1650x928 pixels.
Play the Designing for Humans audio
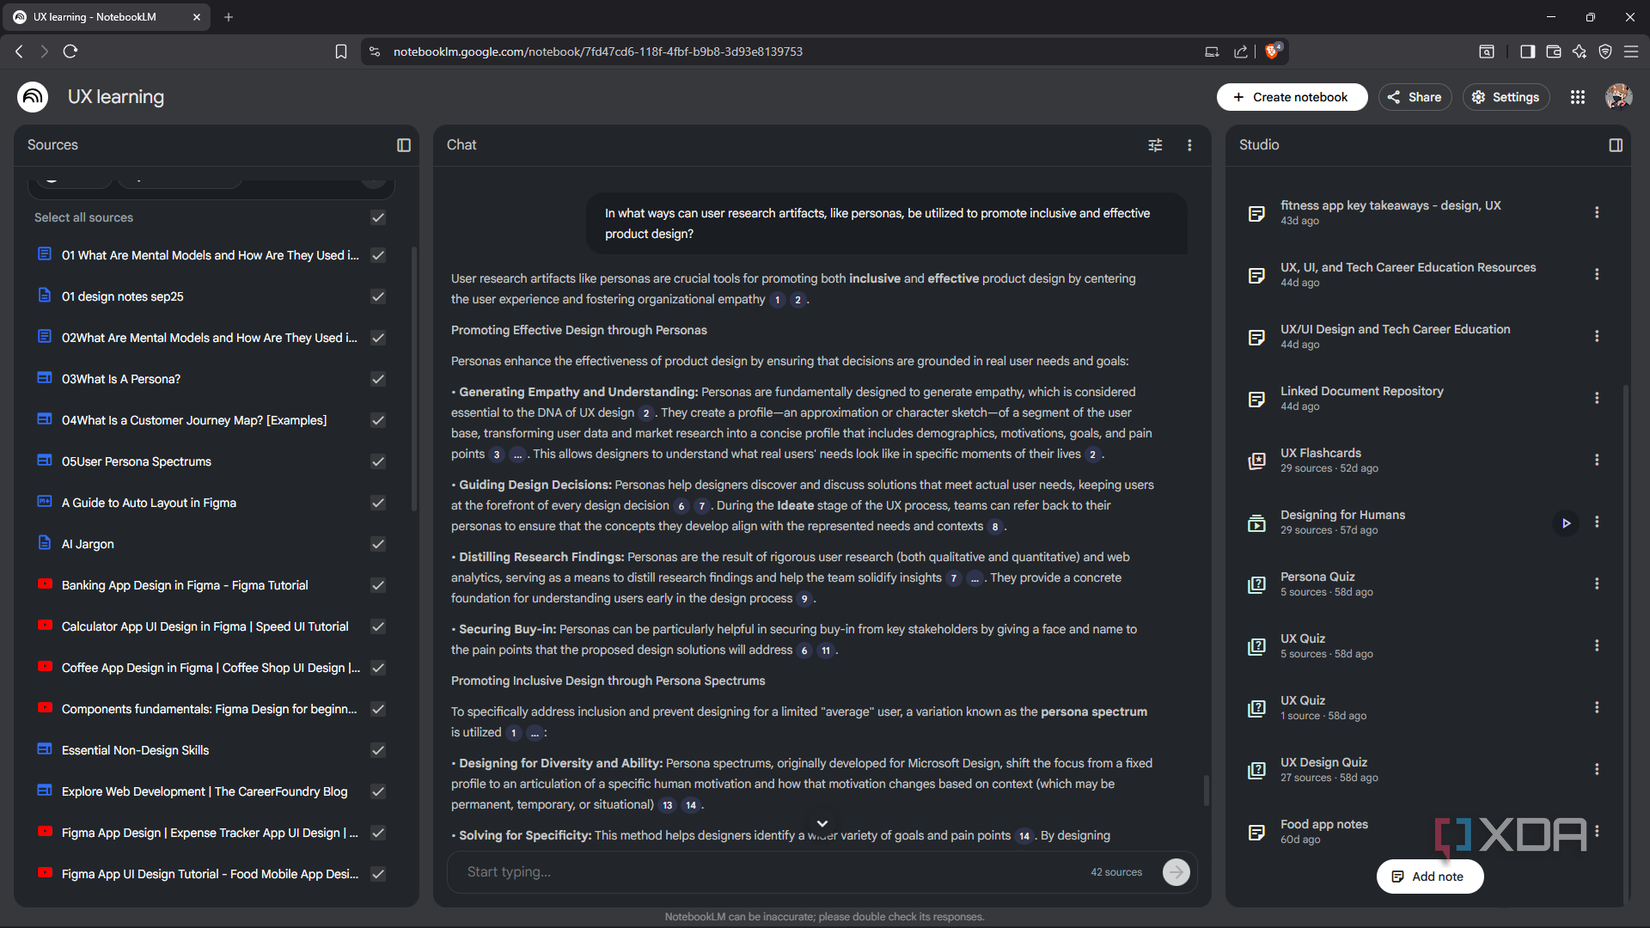click(x=1566, y=523)
